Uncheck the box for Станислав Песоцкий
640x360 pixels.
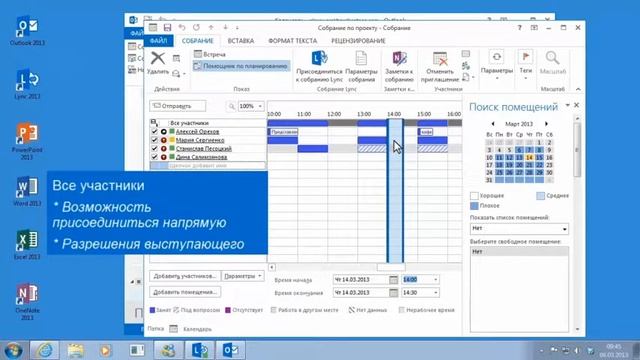154,149
